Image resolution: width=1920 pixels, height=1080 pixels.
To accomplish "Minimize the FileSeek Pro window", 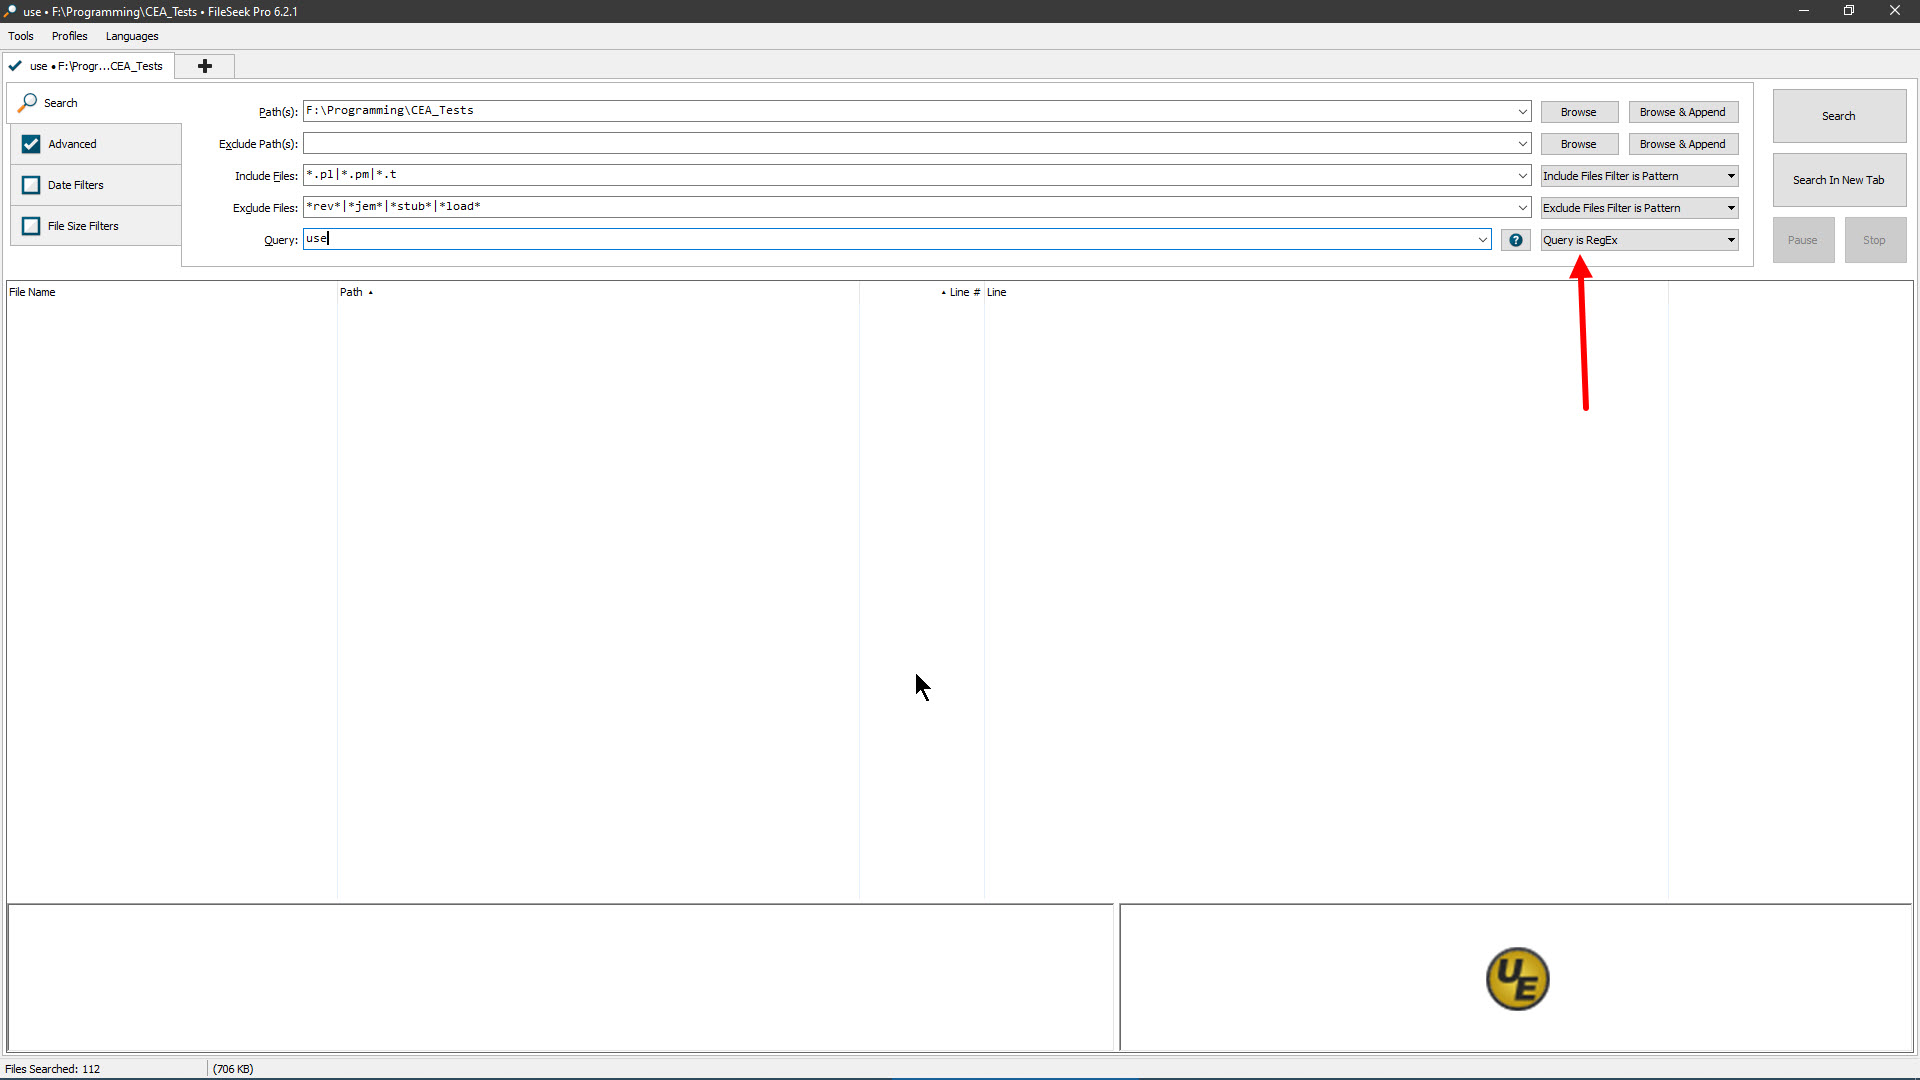I will (x=1804, y=11).
